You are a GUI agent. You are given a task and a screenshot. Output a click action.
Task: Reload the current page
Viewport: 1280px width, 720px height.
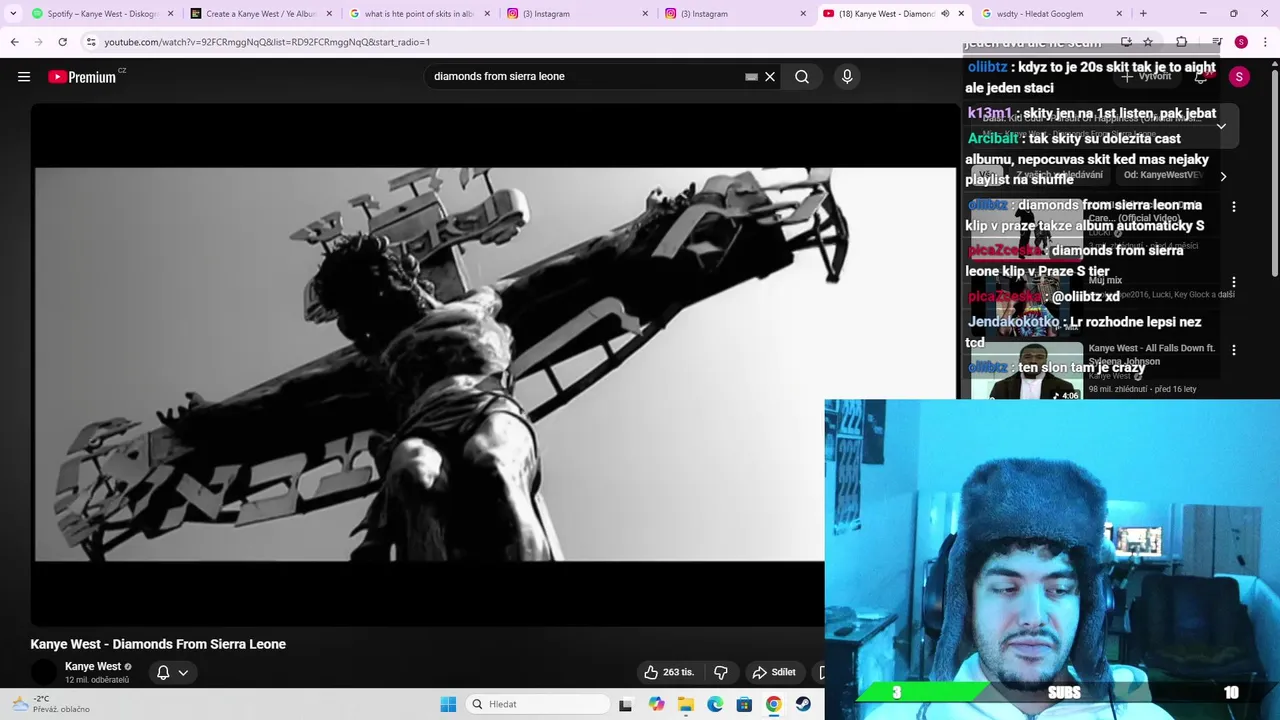click(x=62, y=42)
